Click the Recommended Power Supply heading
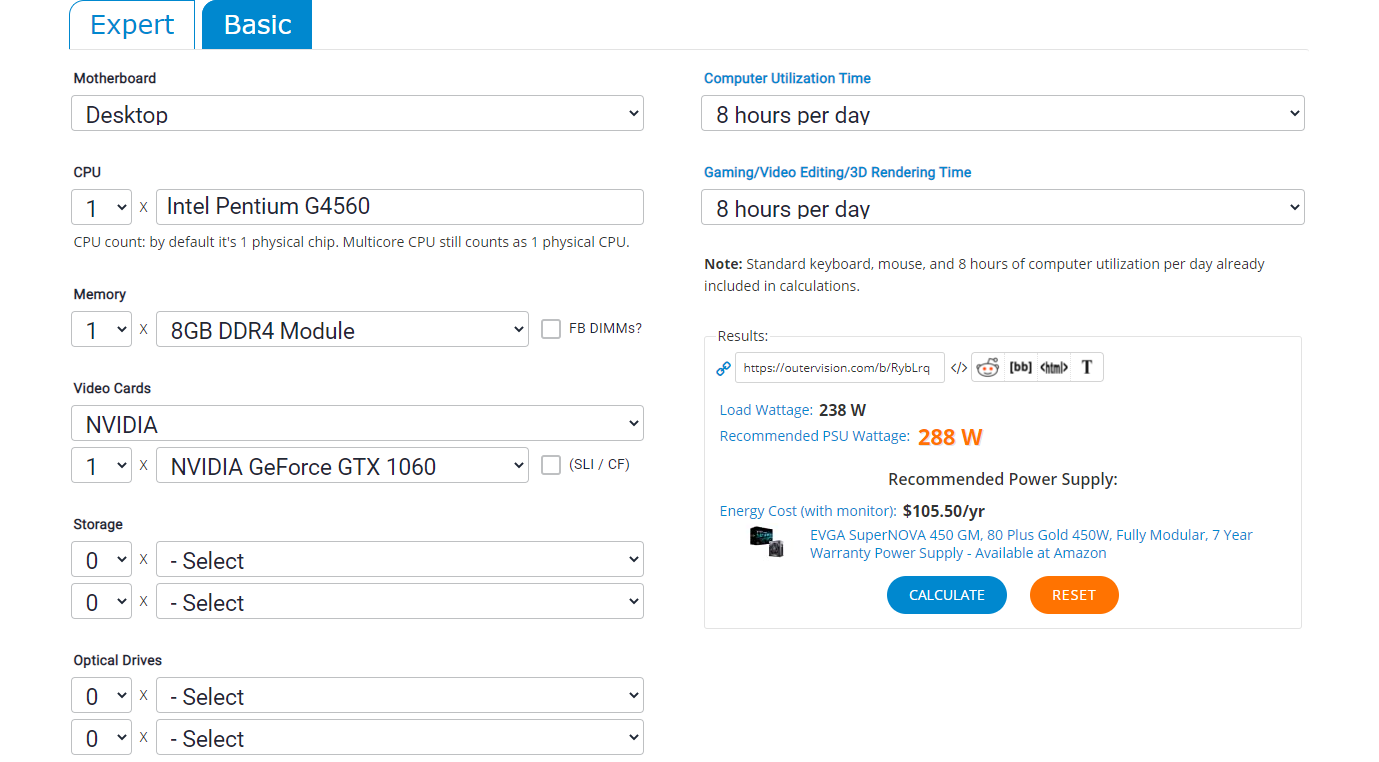This screenshot has width=1379, height=762. [x=1003, y=479]
